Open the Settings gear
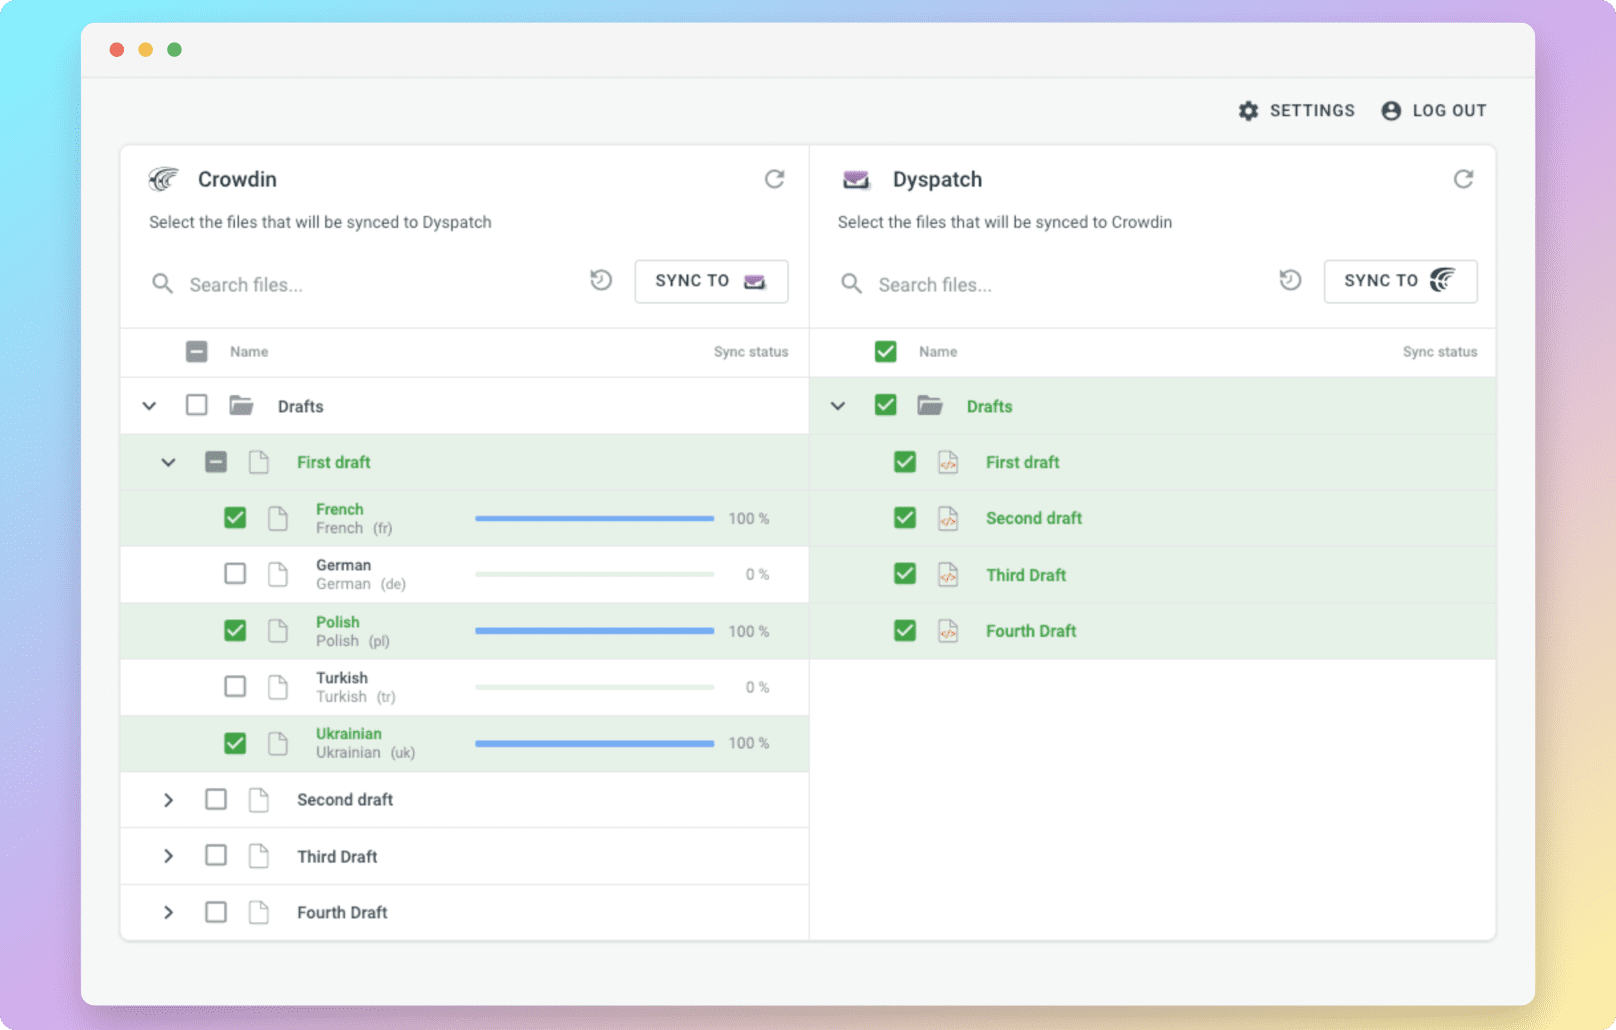The width and height of the screenshot is (1616, 1030). click(x=1248, y=110)
